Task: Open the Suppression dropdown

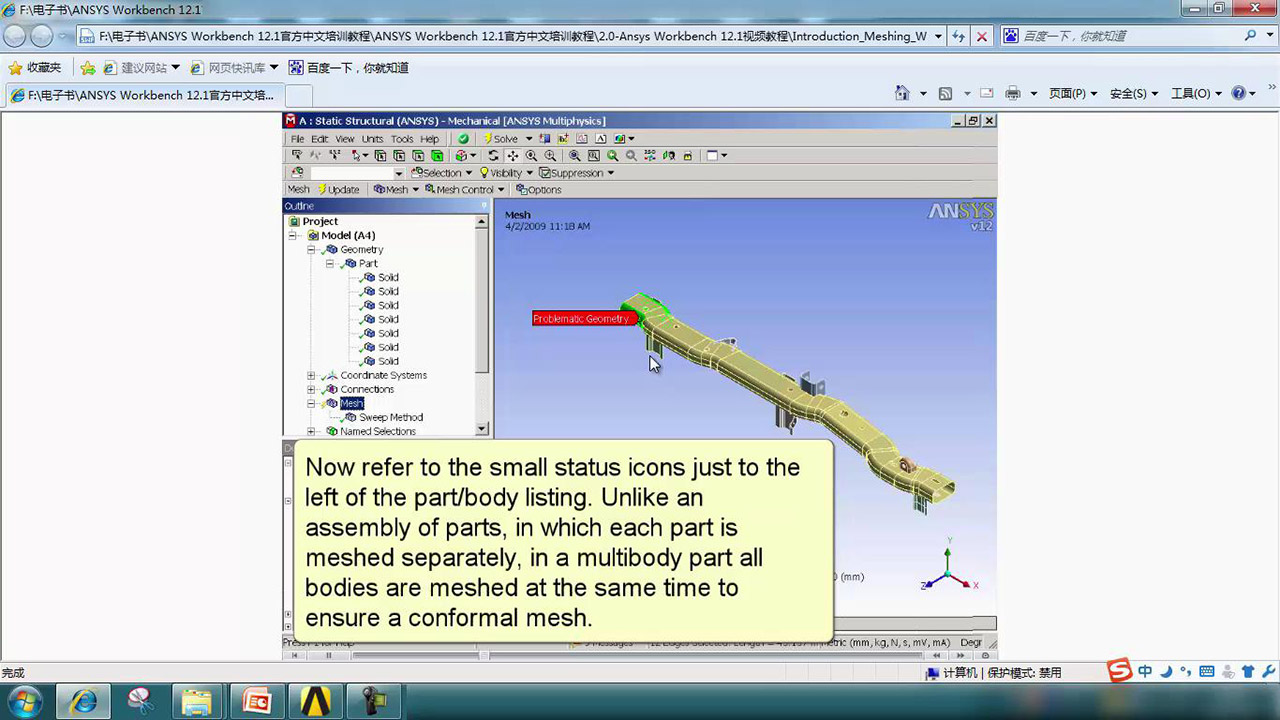Action: pos(575,173)
